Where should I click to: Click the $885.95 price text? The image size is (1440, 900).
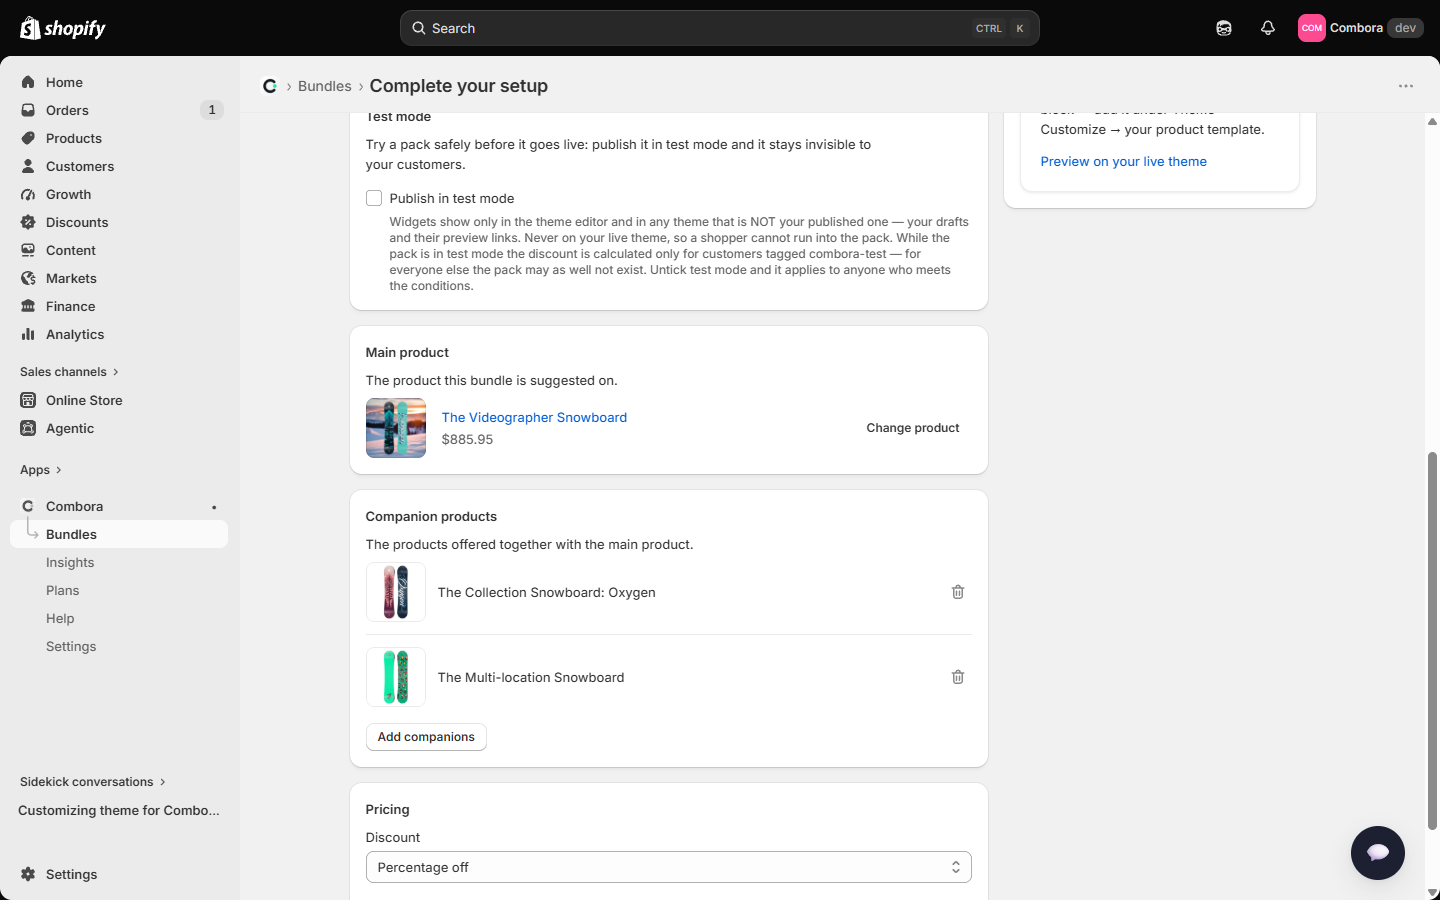[x=467, y=439]
